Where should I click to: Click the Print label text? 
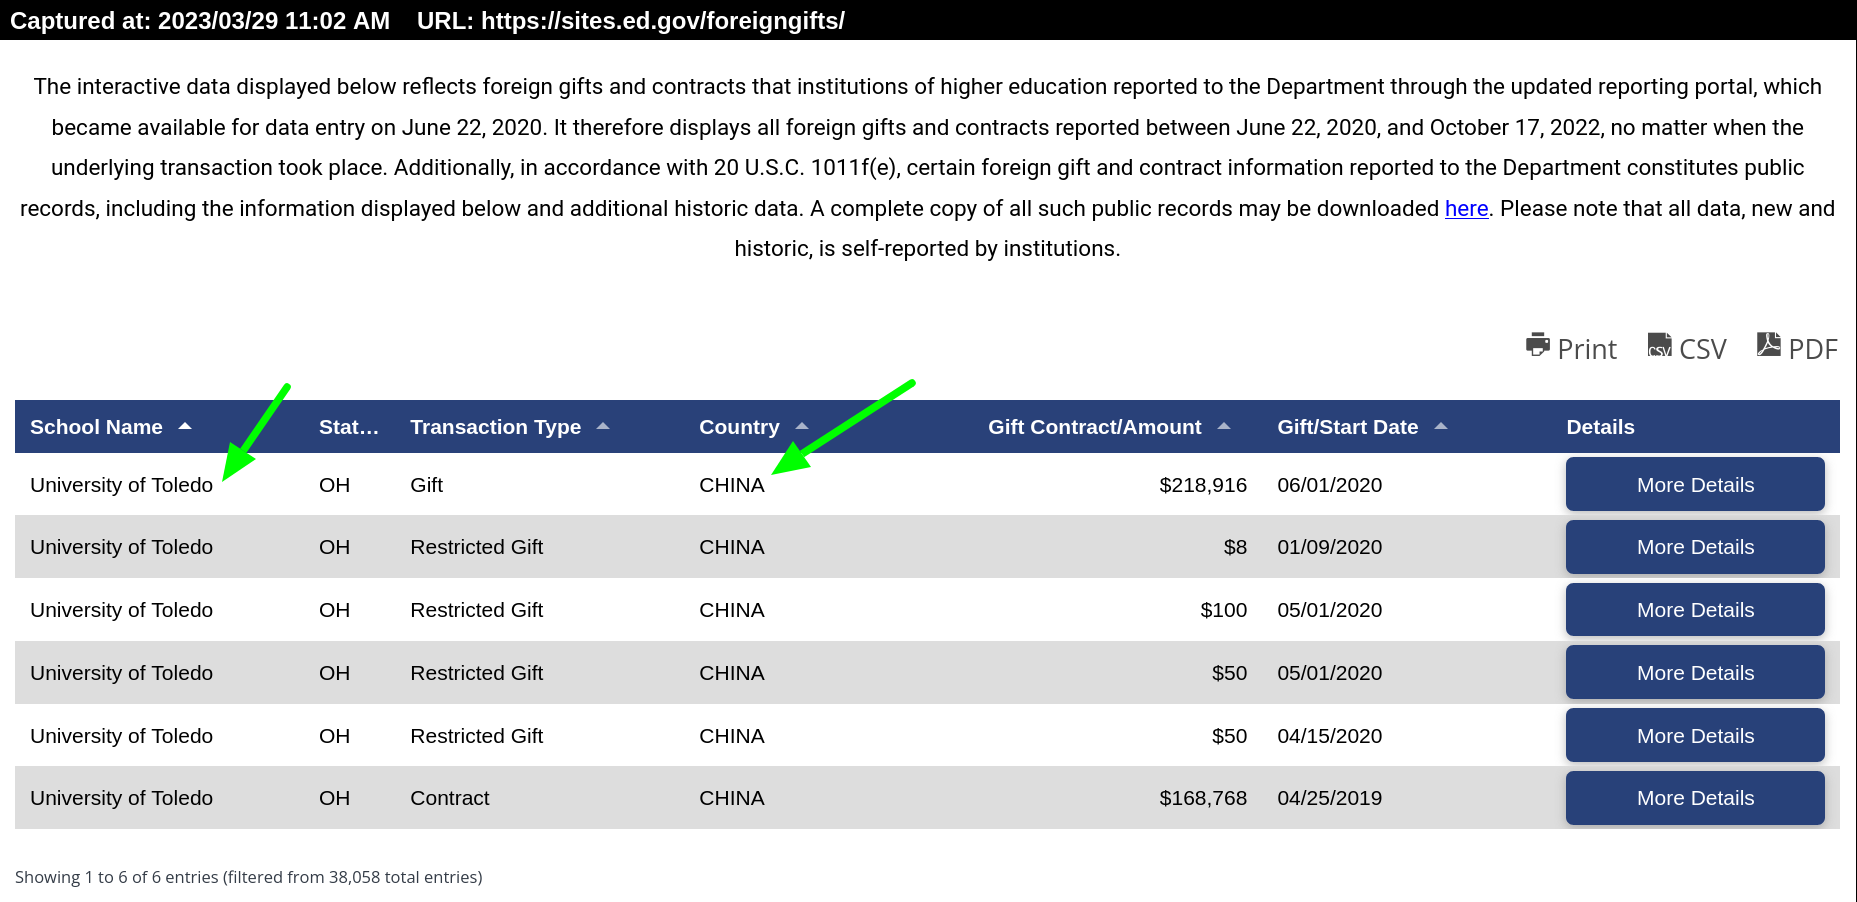point(1587,349)
